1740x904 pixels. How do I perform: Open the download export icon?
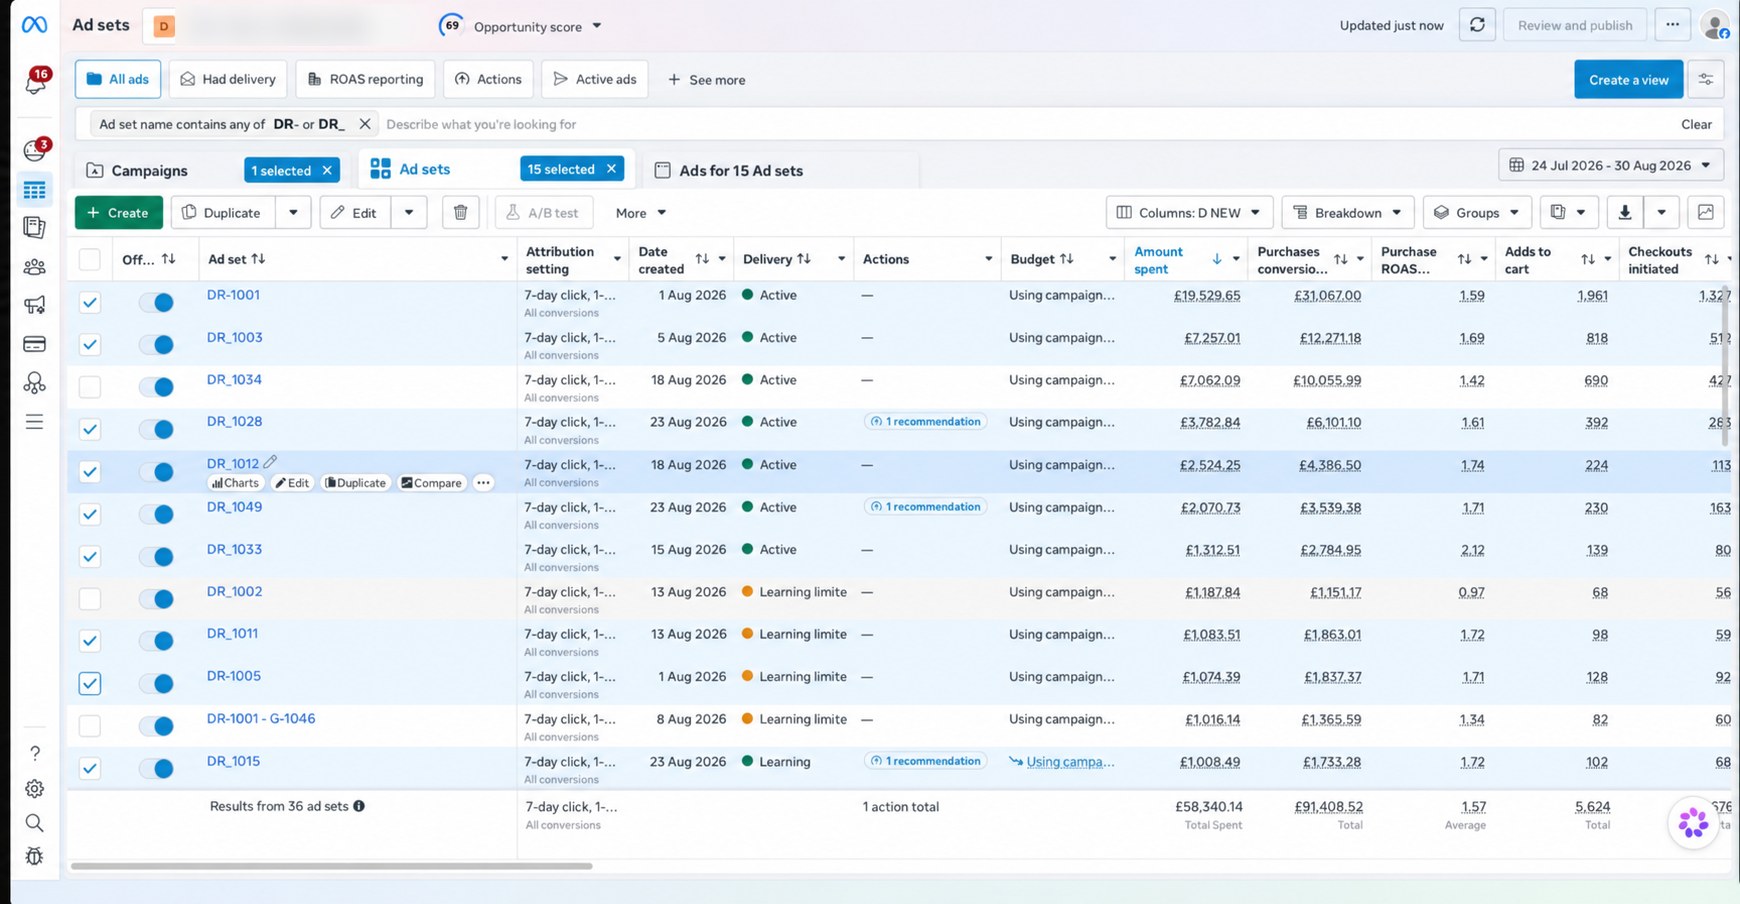[1625, 213]
